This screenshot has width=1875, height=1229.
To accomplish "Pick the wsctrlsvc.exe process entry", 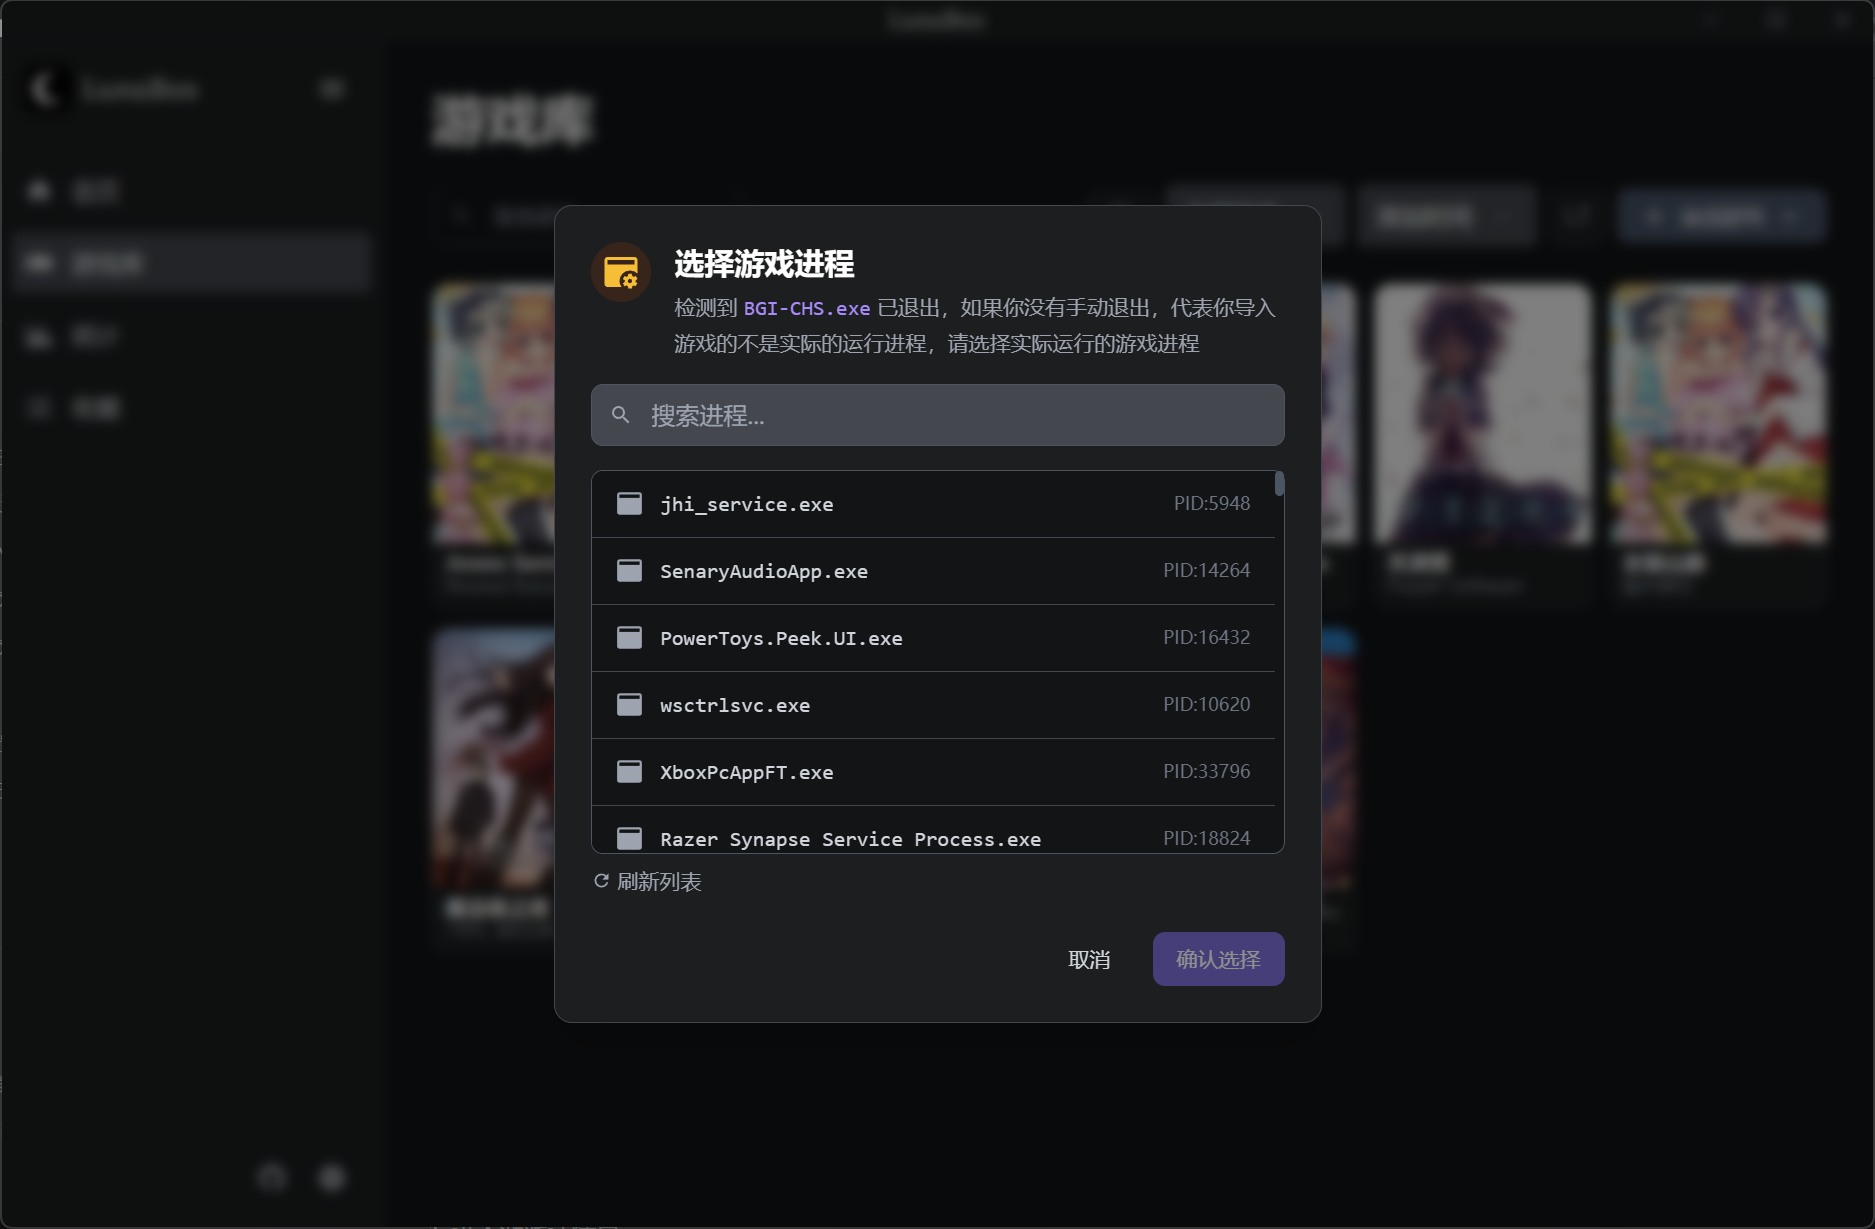I will tap(933, 705).
